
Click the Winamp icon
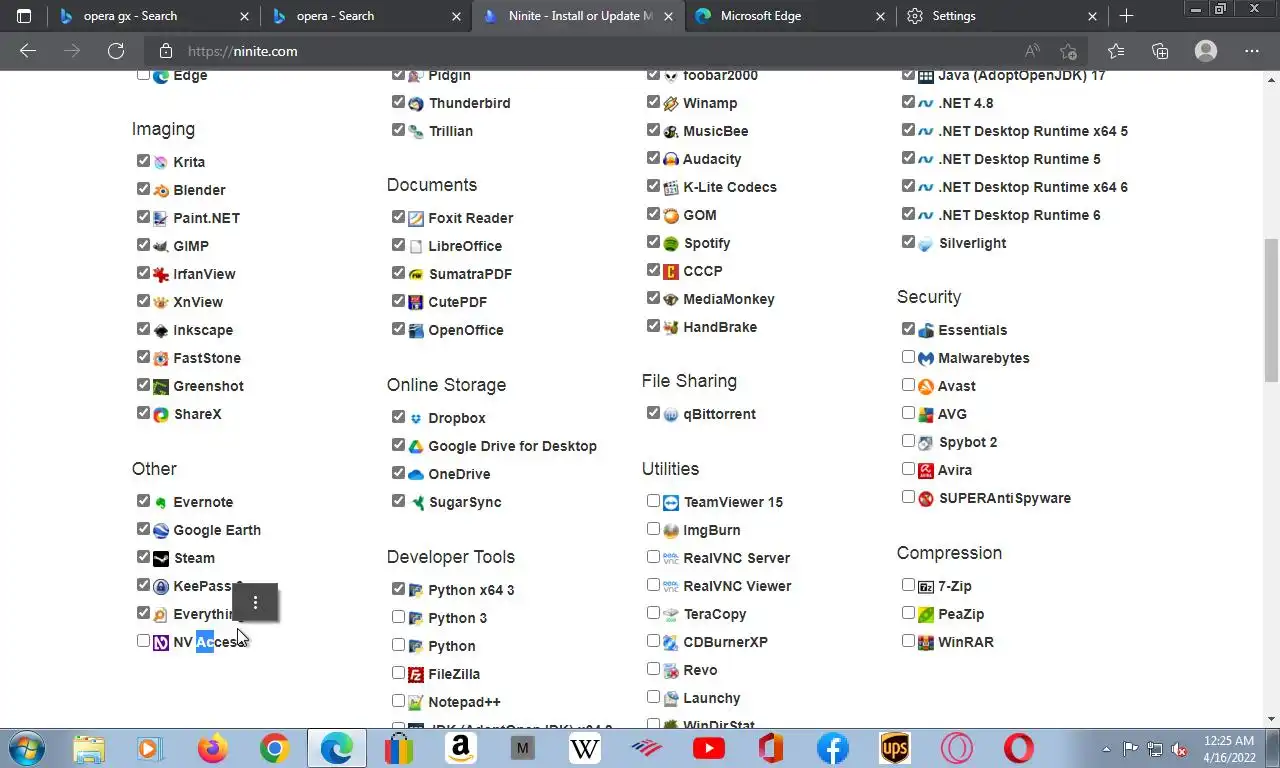[x=671, y=103]
